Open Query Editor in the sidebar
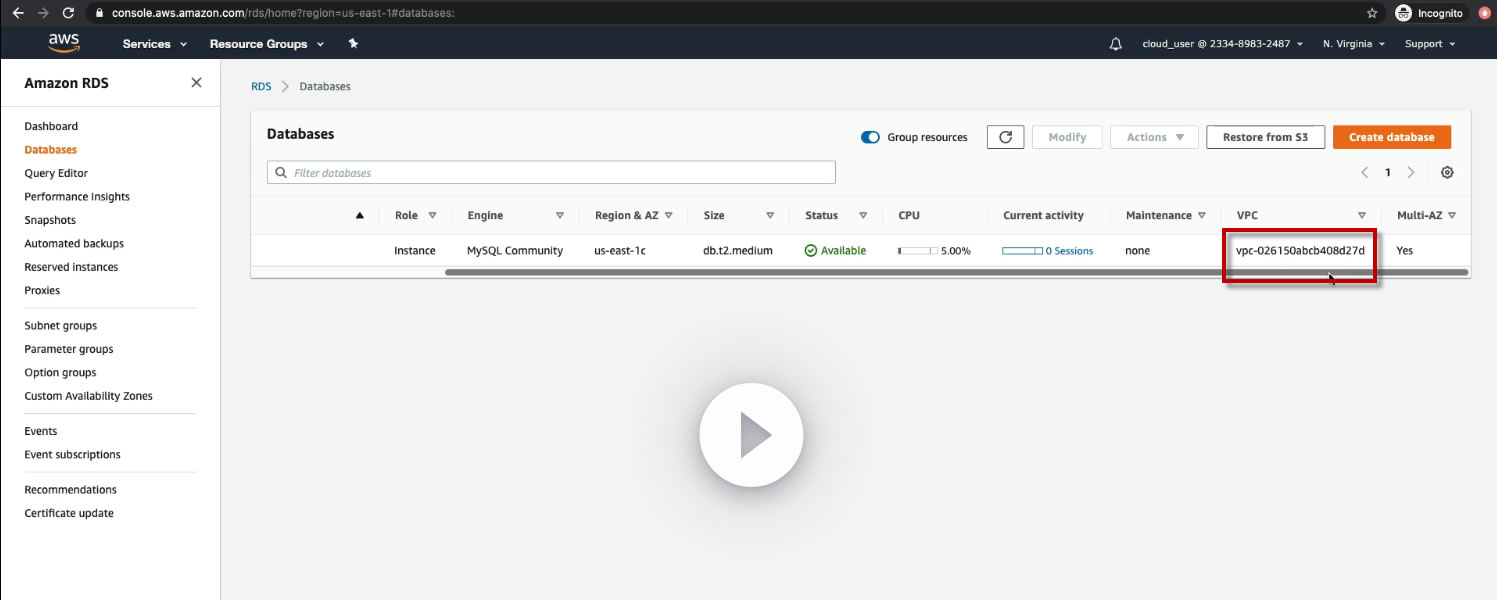The width and height of the screenshot is (1497, 600). [x=56, y=173]
